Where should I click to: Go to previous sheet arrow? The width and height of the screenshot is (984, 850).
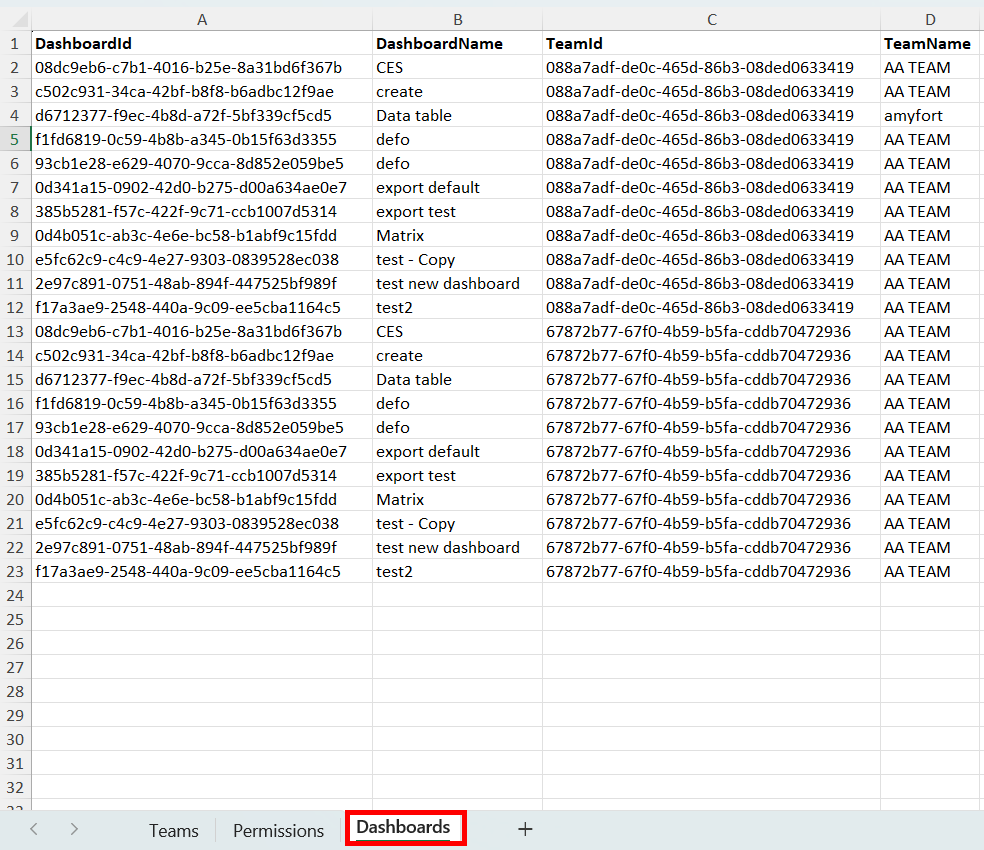(x=34, y=829)
